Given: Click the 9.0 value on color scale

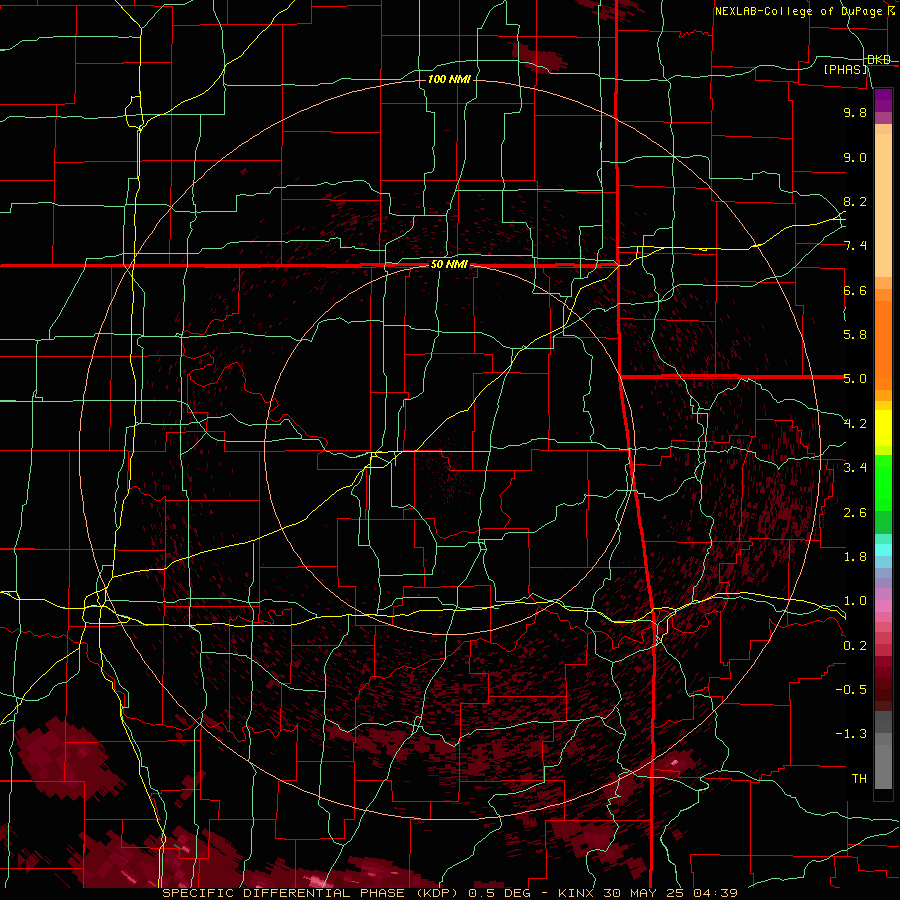Looking at the screenshot, I should pyautogui.click(x=855, y=157).
